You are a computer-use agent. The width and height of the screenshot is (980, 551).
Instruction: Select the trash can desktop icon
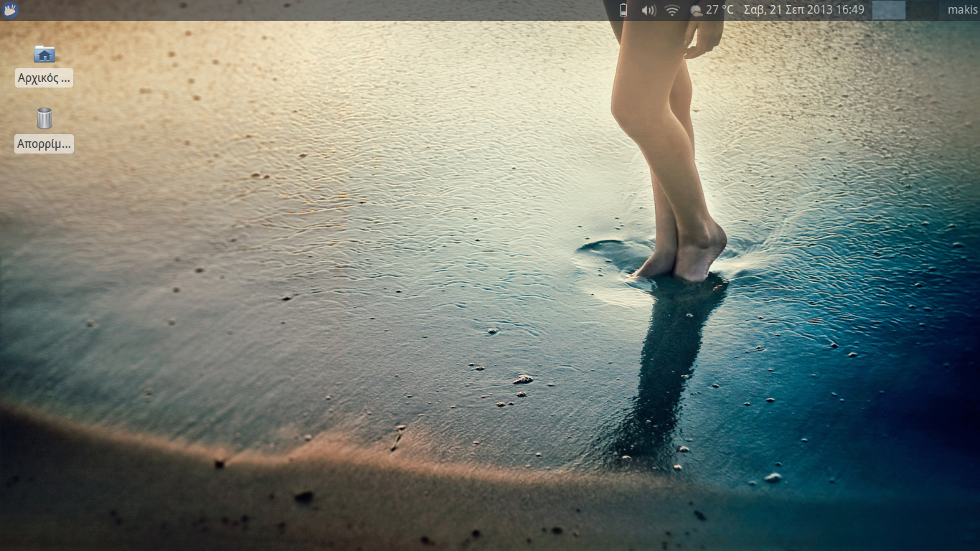click(44, 119)
